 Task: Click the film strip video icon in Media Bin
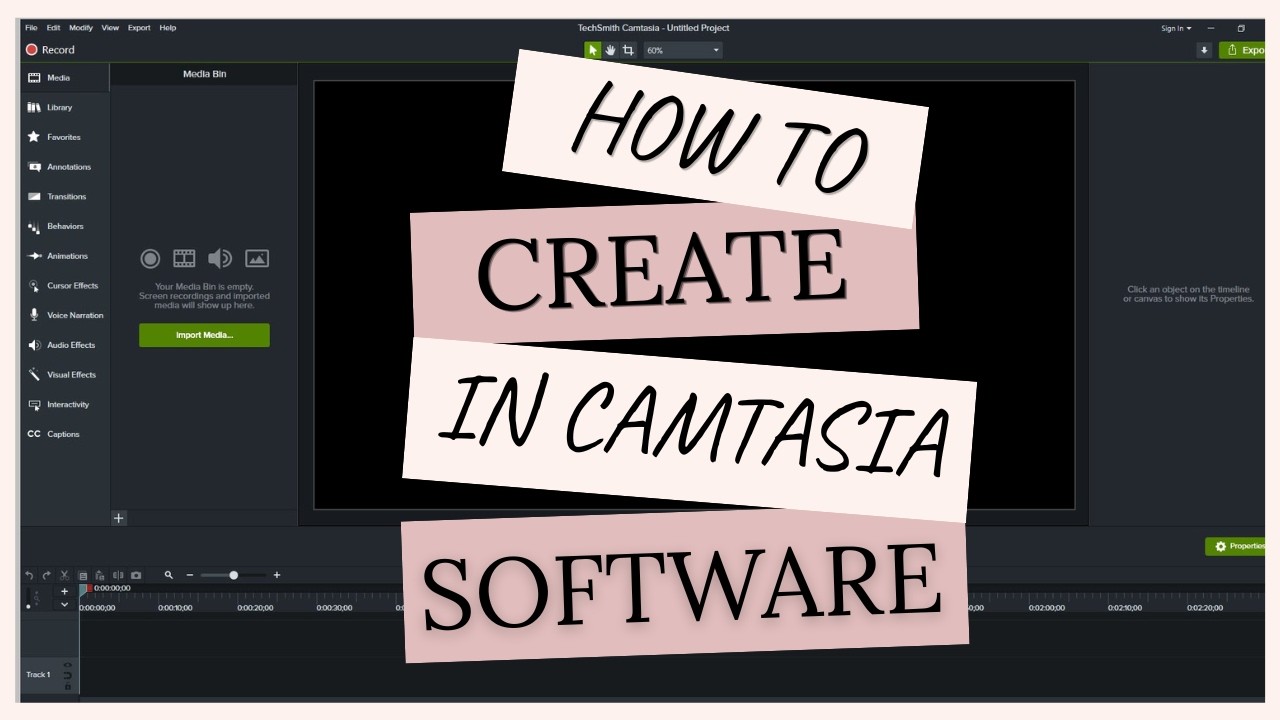point(184,259)
